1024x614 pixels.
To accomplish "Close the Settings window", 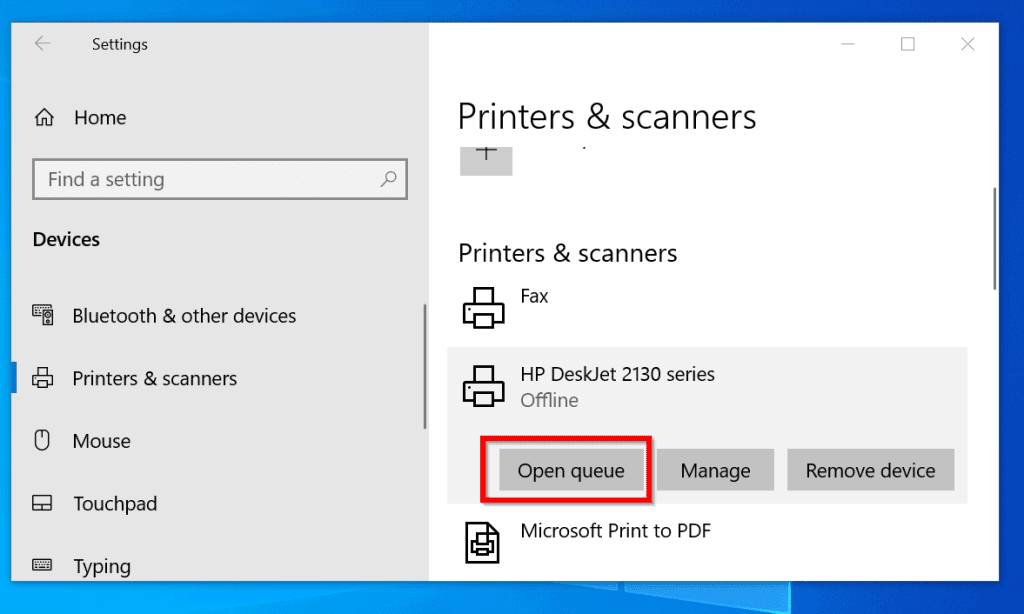I will [x=968, y=44].
